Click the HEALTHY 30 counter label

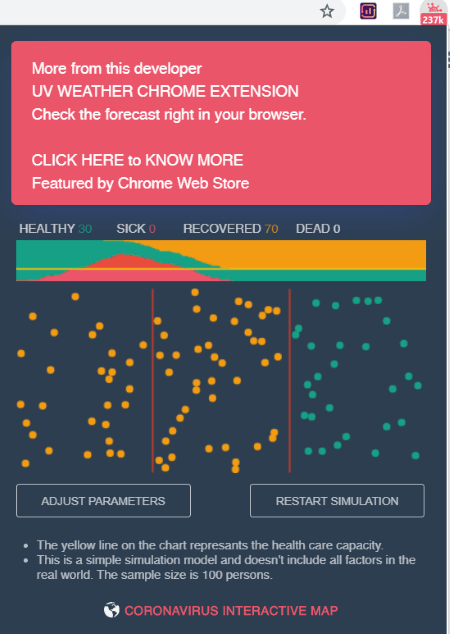[x=55, y=229]
